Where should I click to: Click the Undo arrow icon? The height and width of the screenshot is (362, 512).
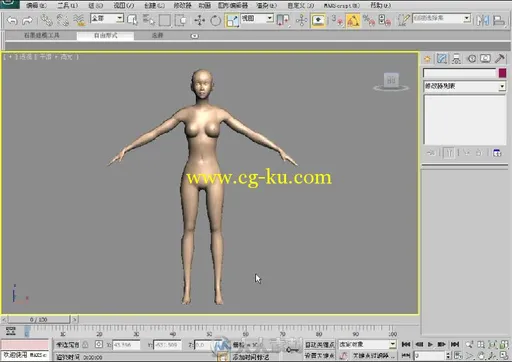point(12,21)
